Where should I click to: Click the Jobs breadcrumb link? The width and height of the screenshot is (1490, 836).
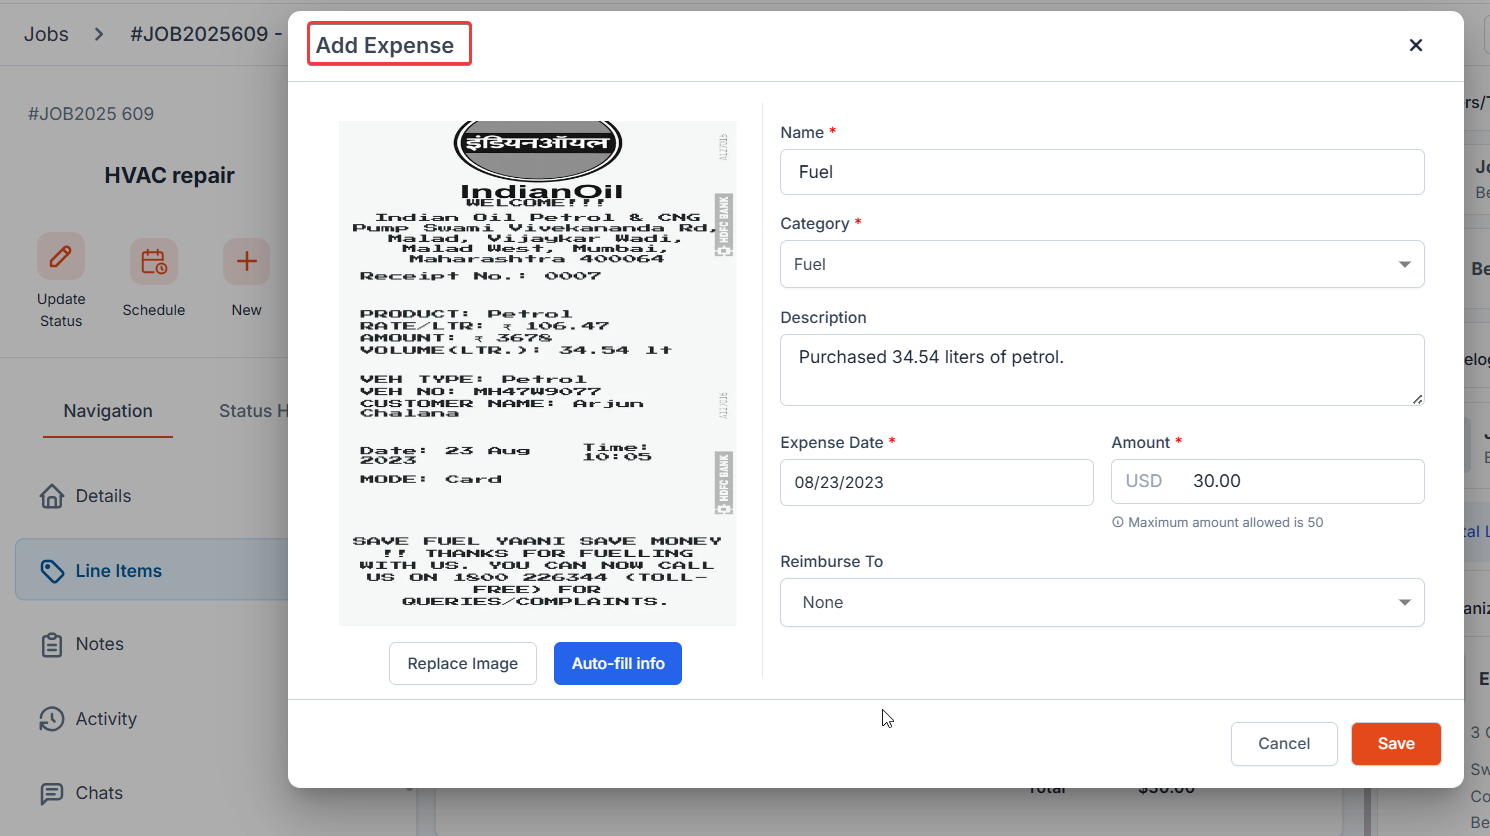(46, 34)
